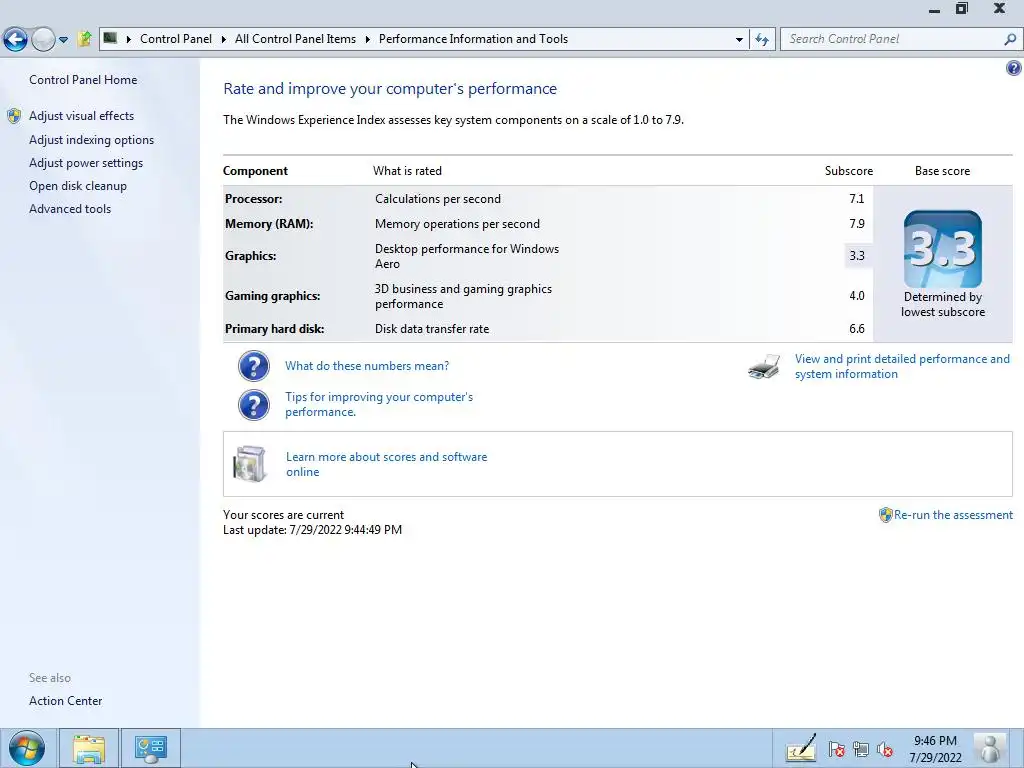
Task: Open Help with the blue question icon
Action: 1014,68
